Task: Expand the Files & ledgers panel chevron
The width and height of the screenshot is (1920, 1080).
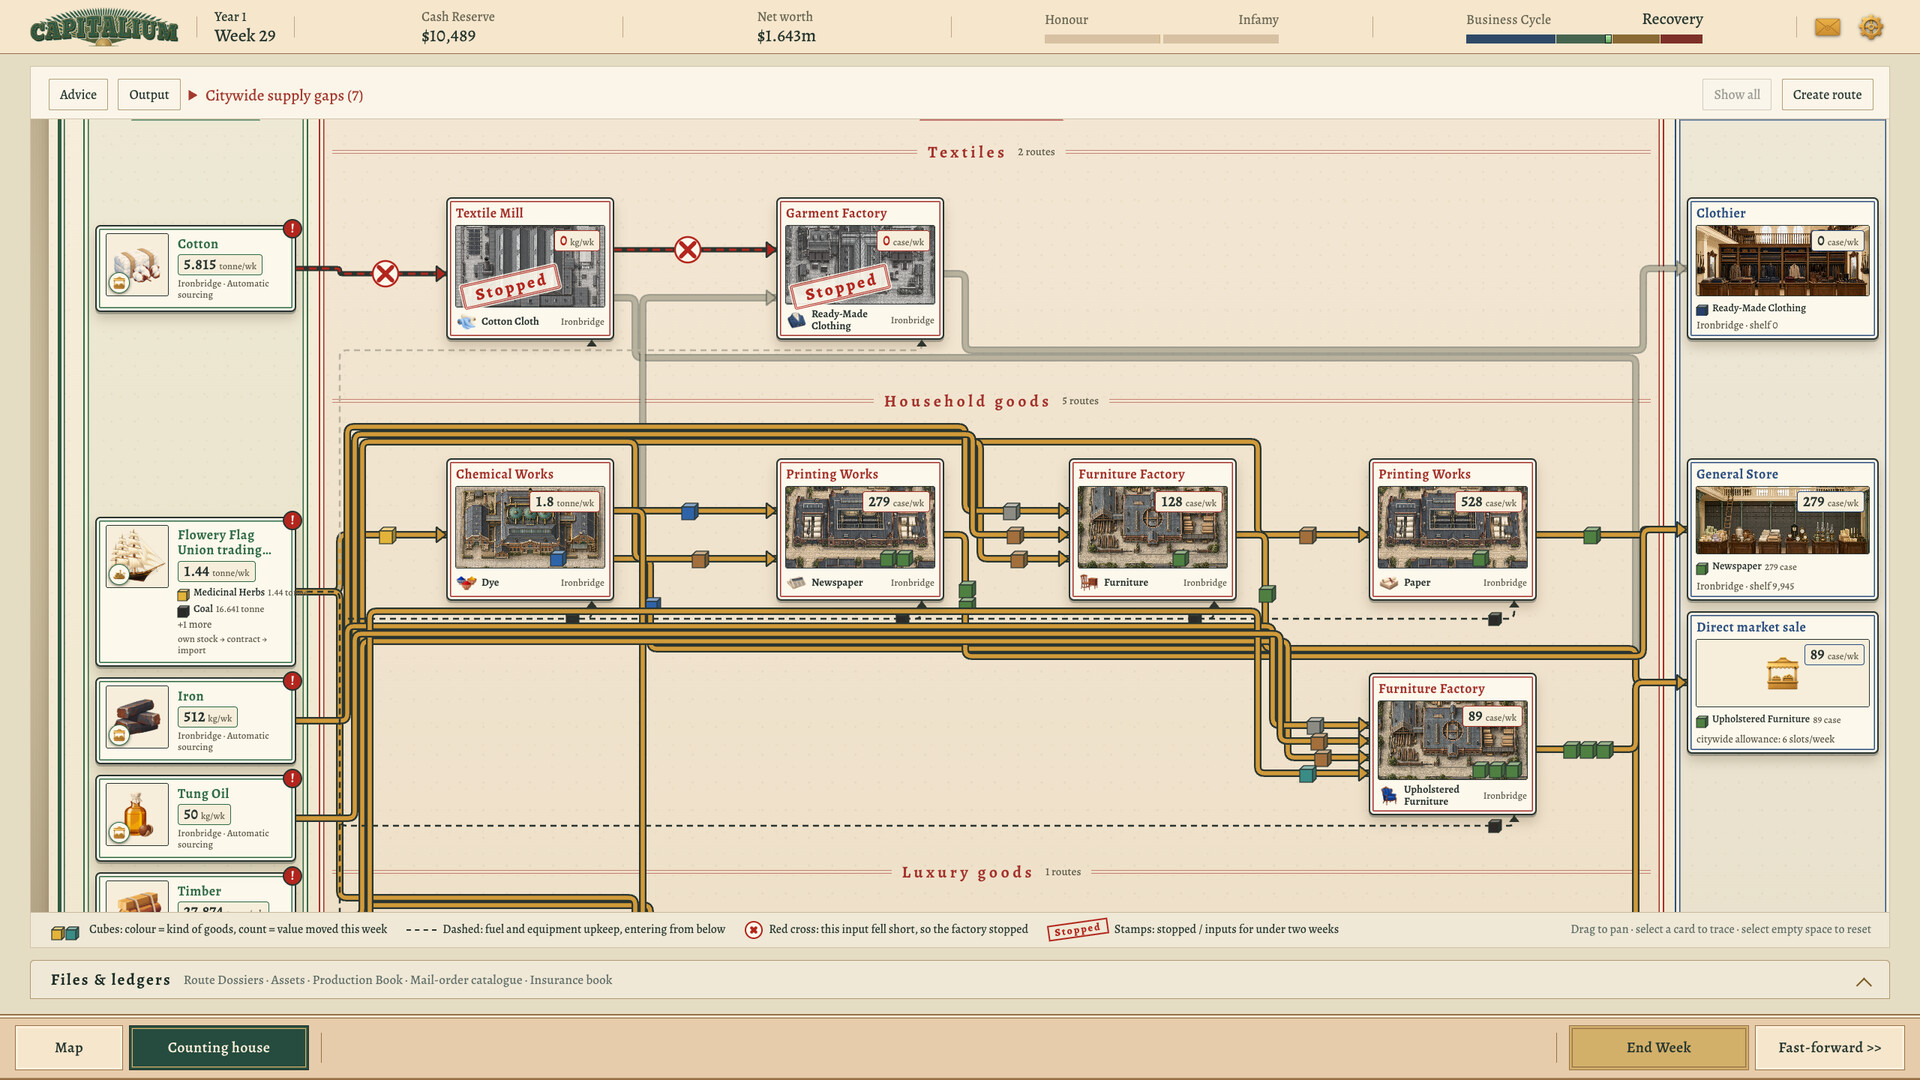Action: click(1864, 981)
